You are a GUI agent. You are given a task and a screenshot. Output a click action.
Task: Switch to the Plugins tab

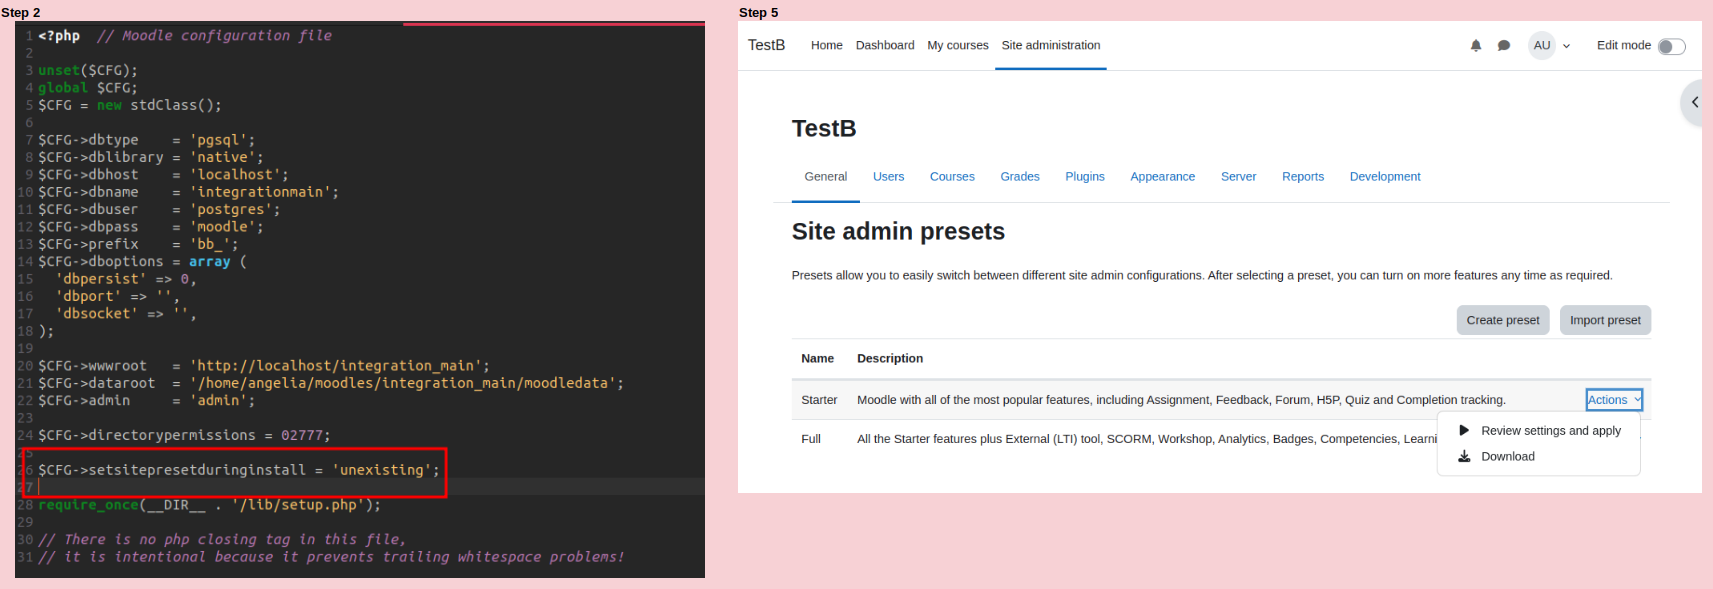[x=1084, y=176]
